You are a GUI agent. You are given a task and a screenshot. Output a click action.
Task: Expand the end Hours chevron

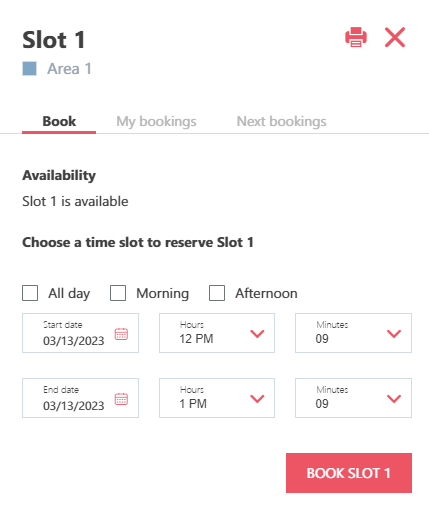(x=257, y=398)
